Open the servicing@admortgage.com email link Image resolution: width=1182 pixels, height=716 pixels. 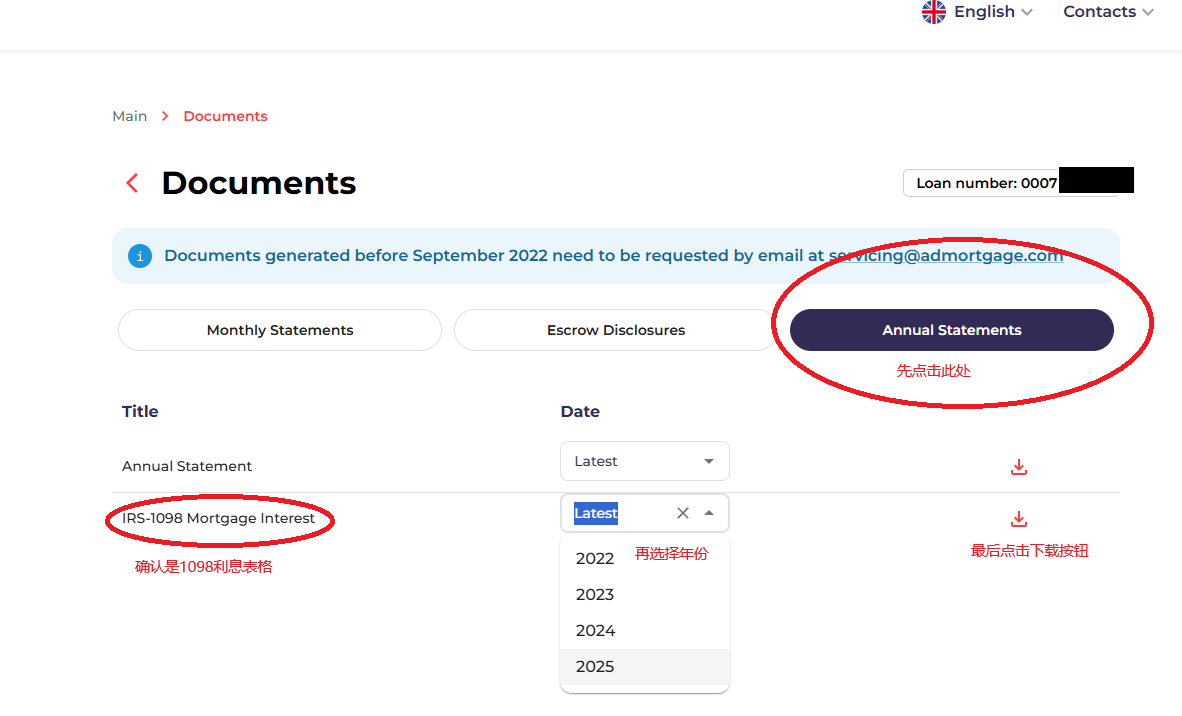coord(945,256)
